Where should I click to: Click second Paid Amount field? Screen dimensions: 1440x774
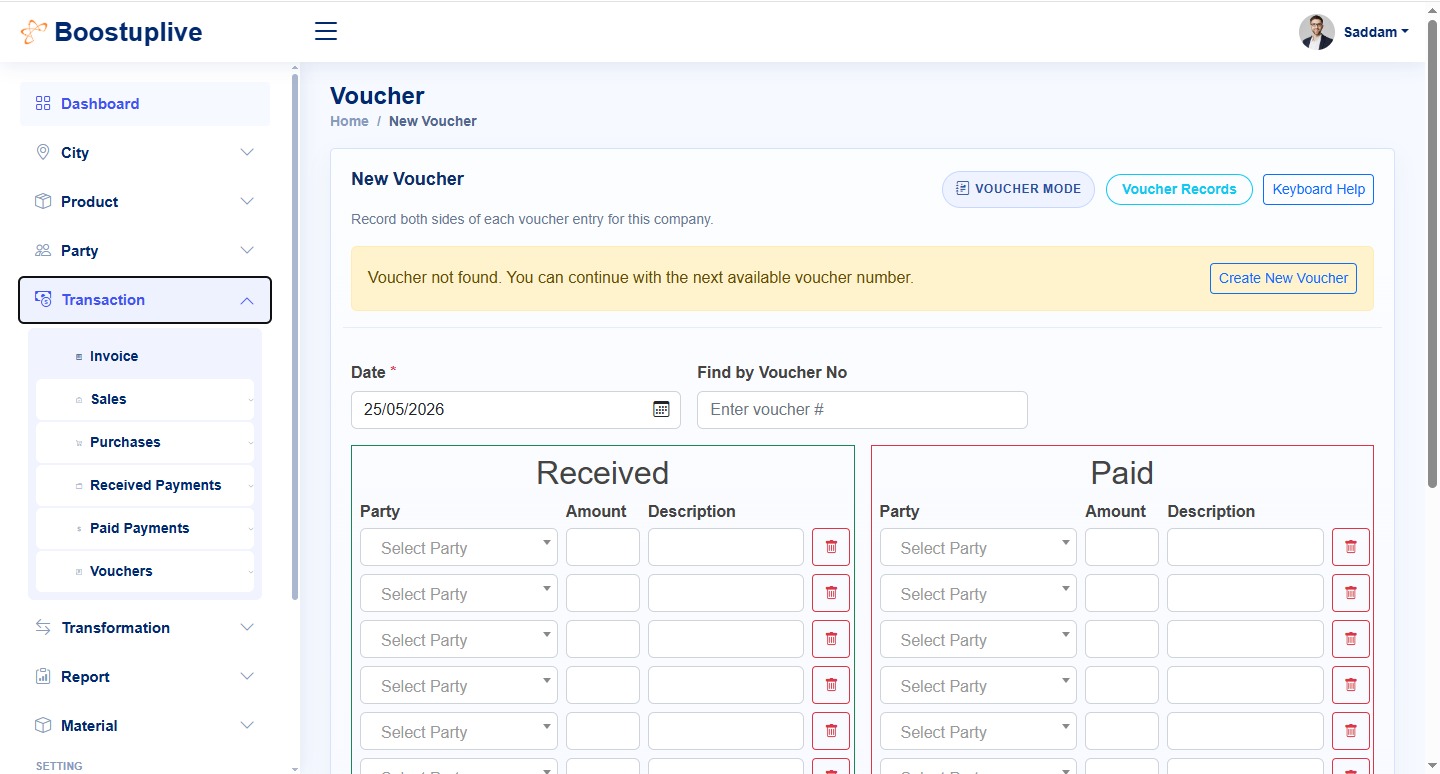point(1122,593)
